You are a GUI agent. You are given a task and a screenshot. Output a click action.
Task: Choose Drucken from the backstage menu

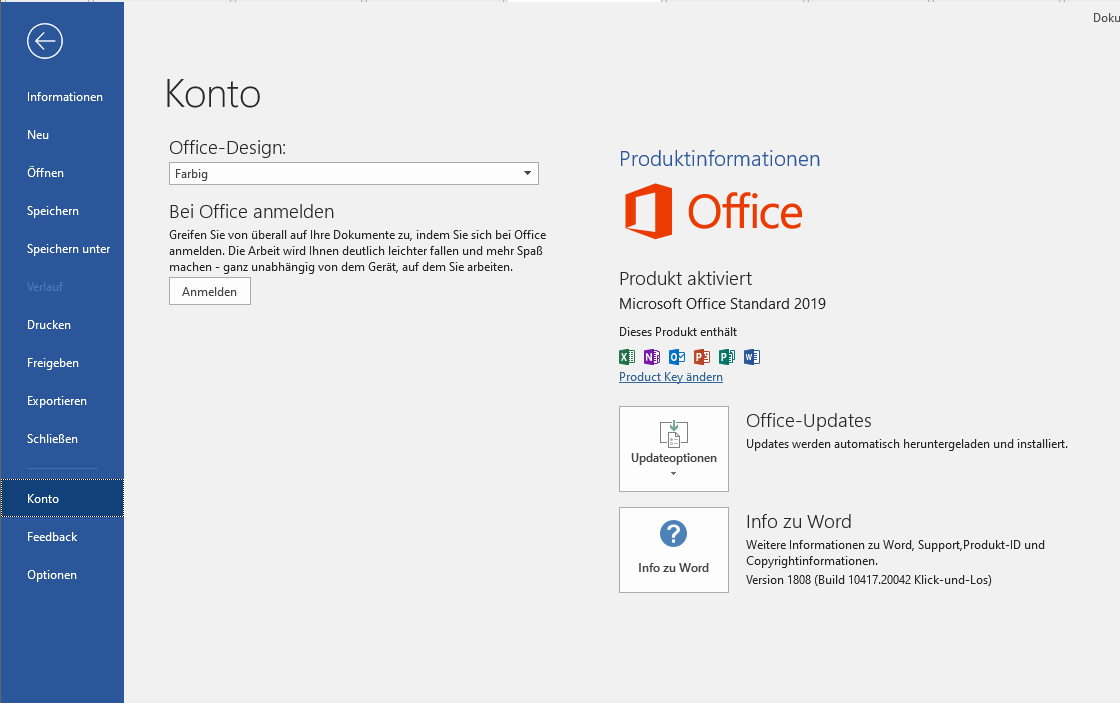pos(49,325)
